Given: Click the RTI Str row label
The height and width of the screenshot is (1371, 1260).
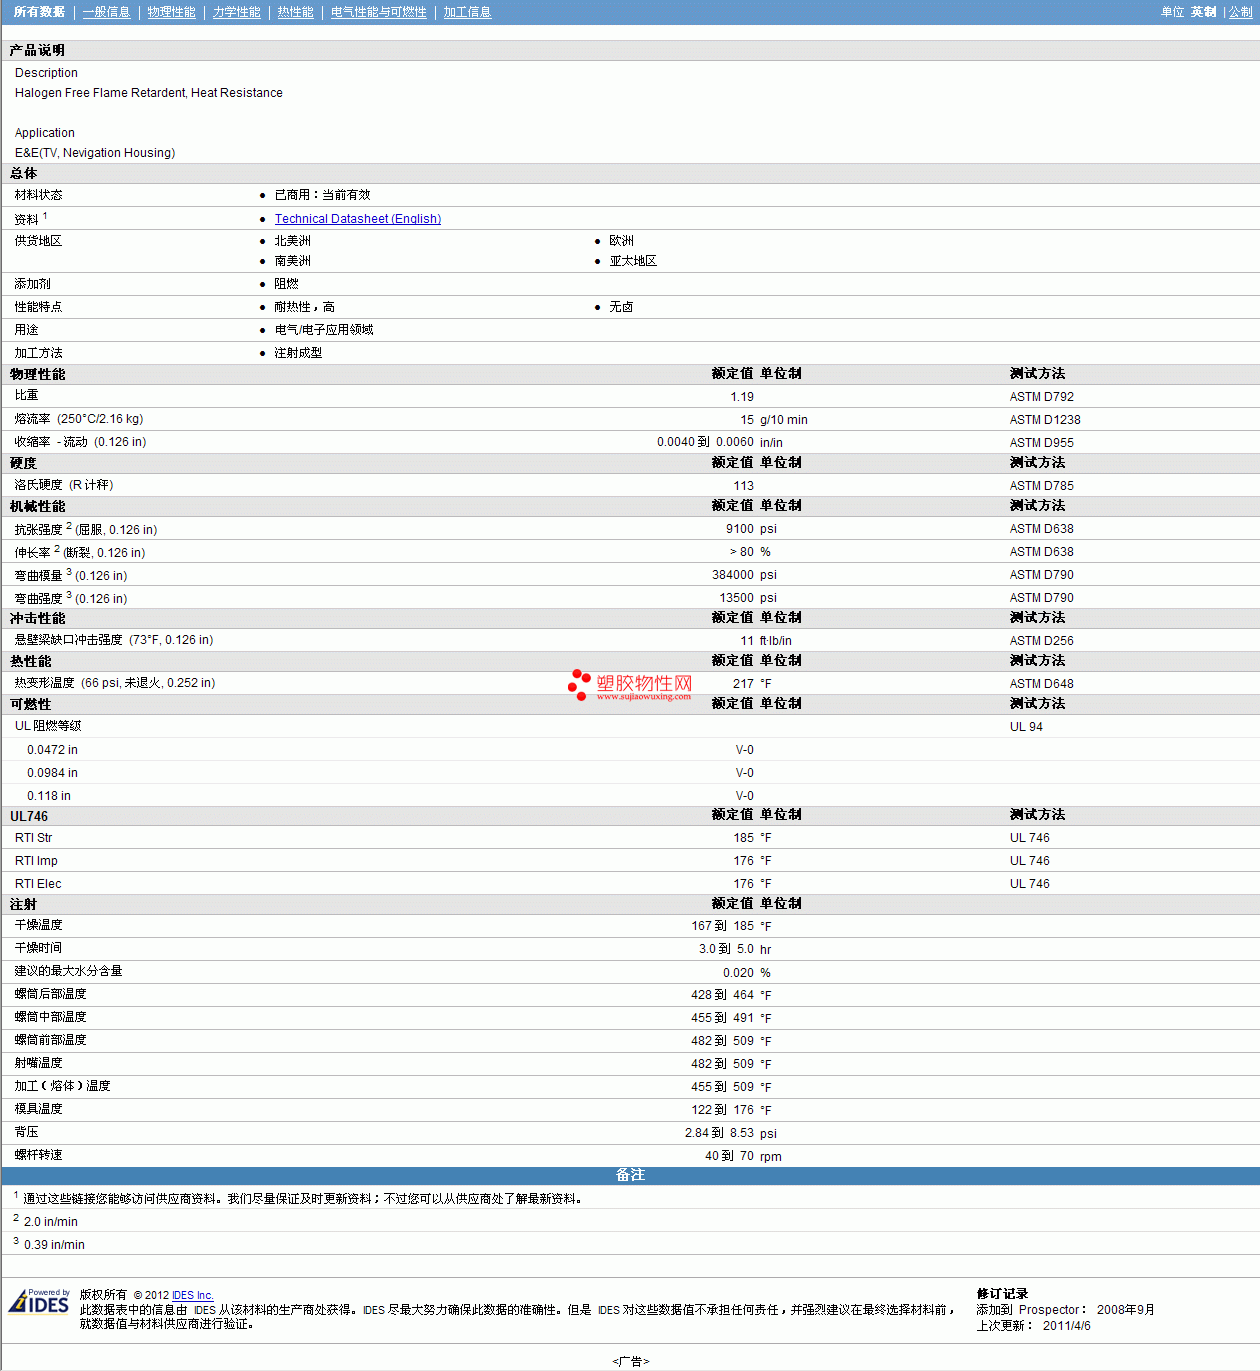Looking at the screenshot, I should coord(33,838).
